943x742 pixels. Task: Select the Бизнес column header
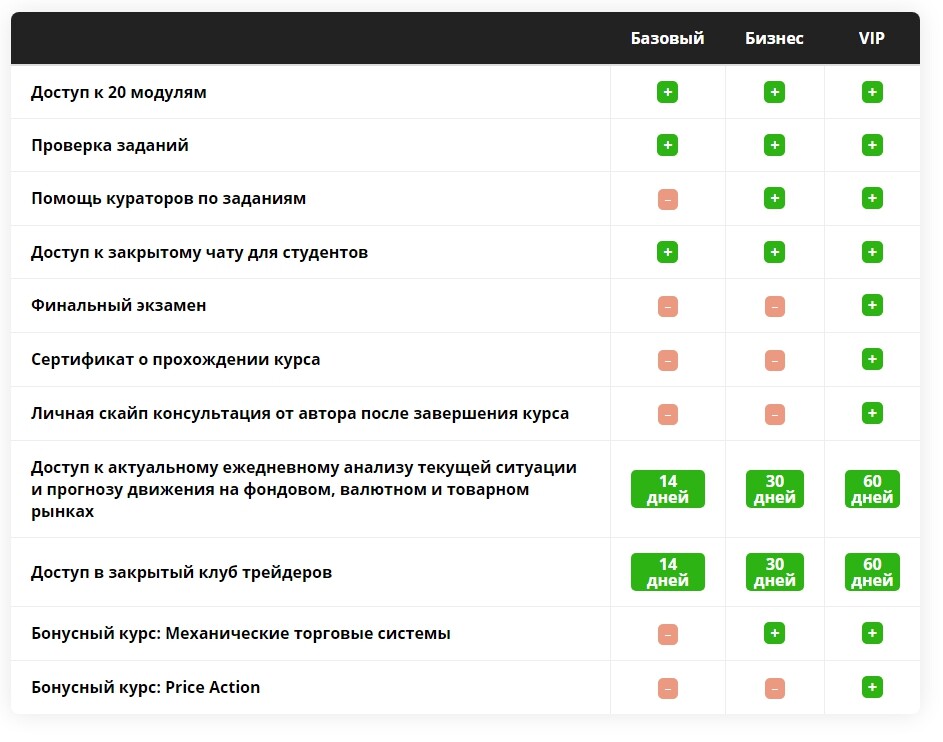(x=774, y=38)
